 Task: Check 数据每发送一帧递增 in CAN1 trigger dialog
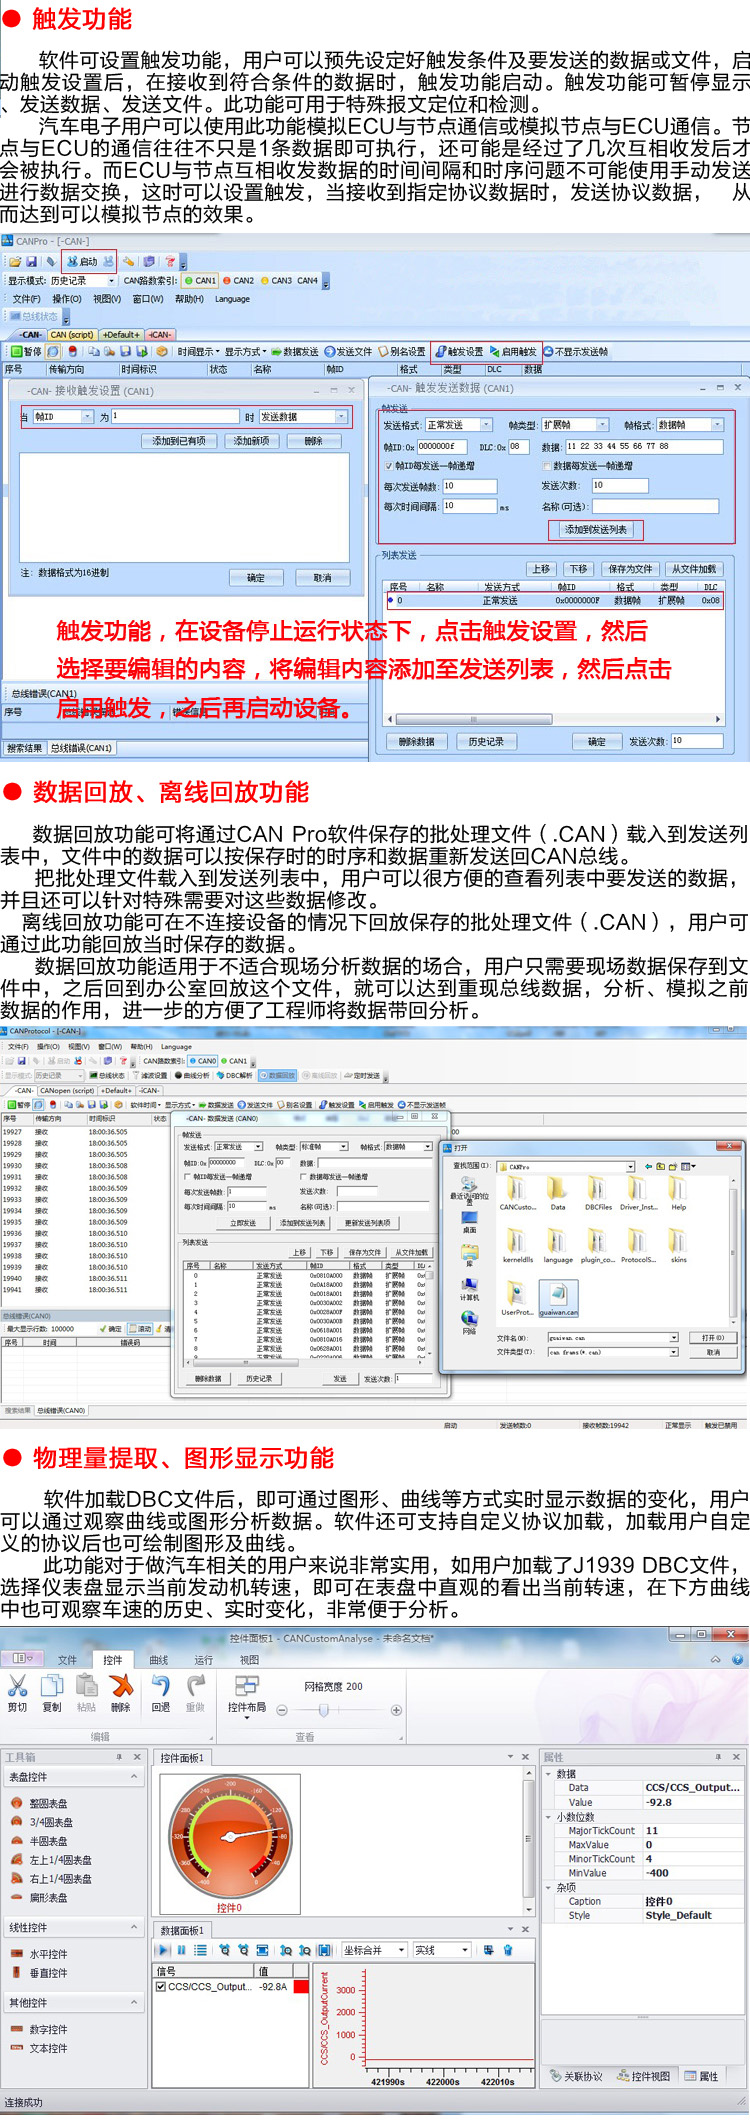[547, 466]
